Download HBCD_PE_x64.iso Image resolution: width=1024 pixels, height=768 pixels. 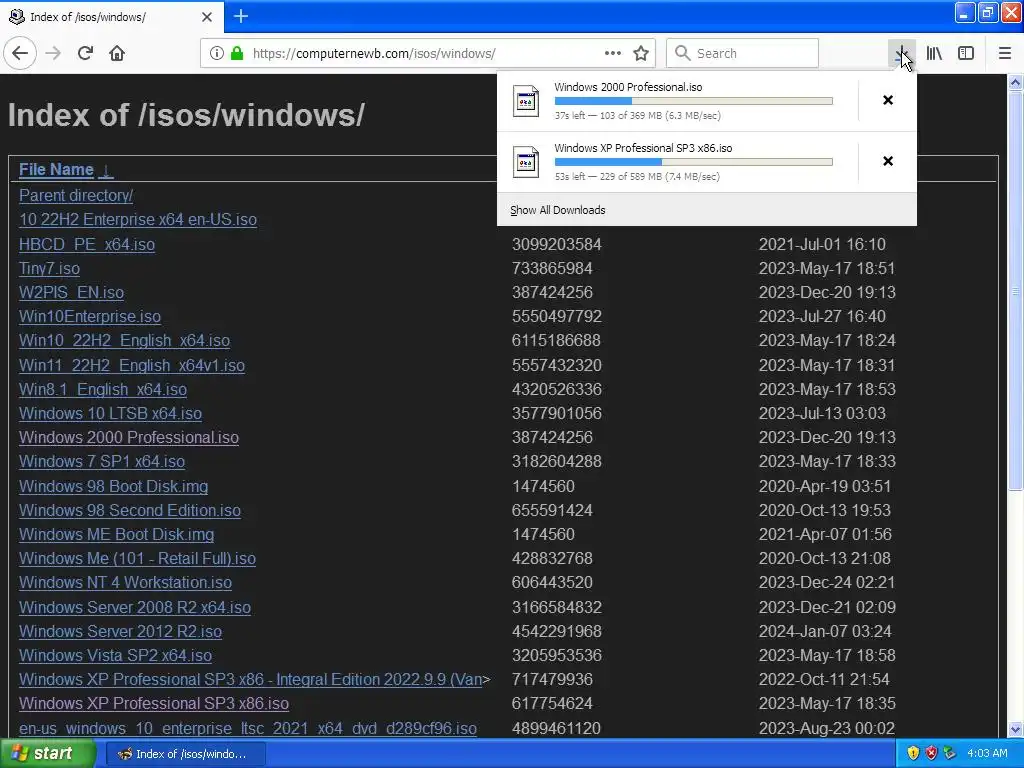click(x=87, y=244)
